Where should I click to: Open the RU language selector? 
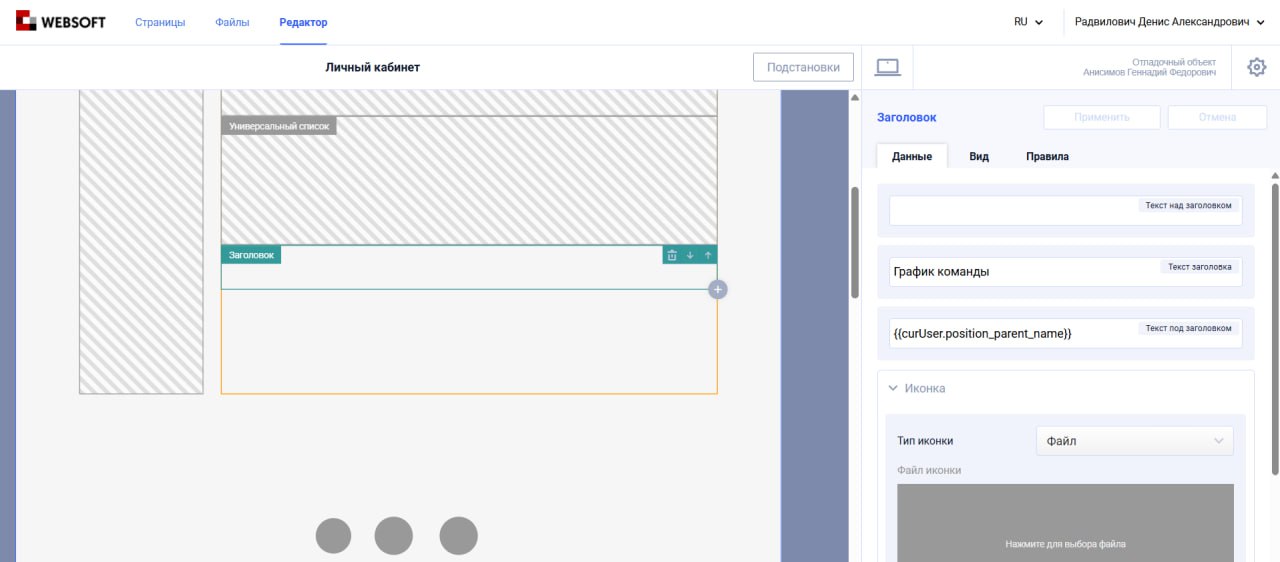(1028, 22)
